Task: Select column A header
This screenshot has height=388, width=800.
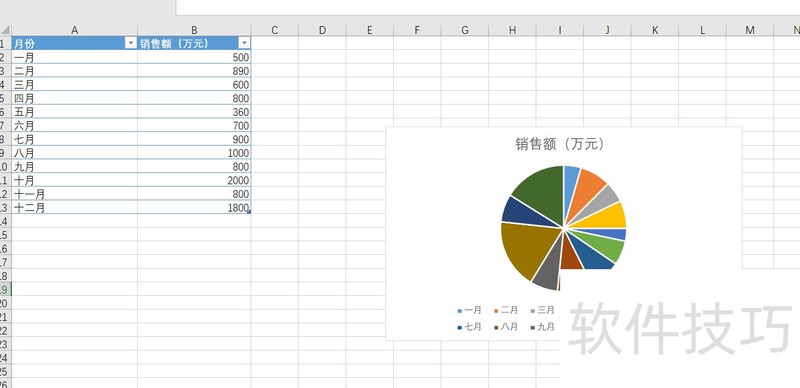Action: click(74, 30)
